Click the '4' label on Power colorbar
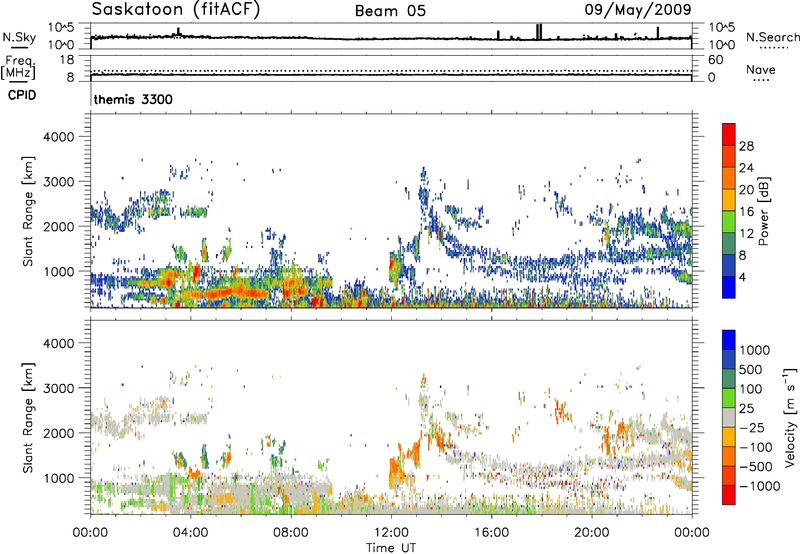Image resolution: width=800 pixels, height=554 pixels. (x=742, y=277)
